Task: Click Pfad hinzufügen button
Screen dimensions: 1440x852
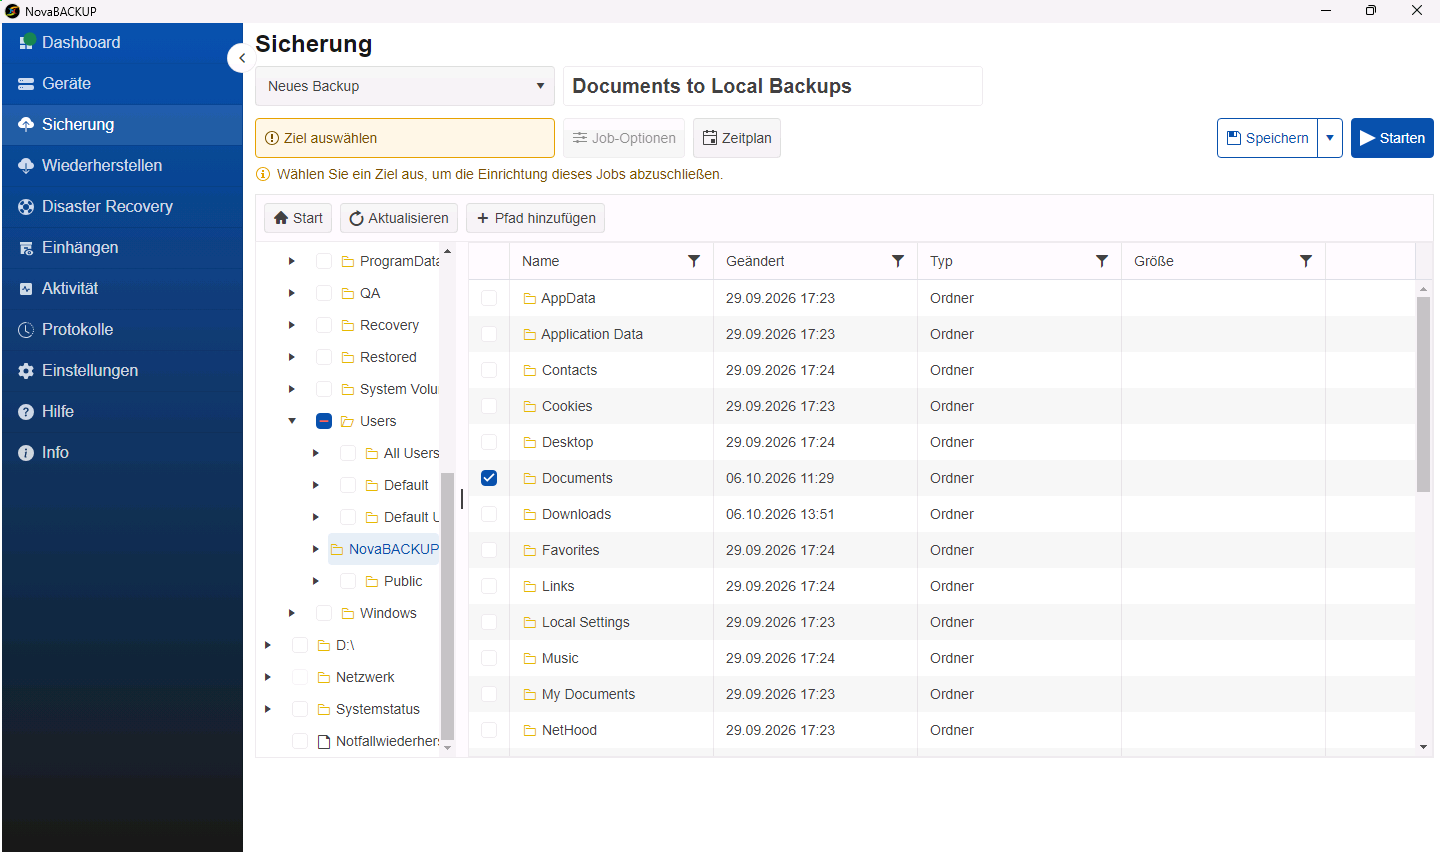Action: [535, 218]
